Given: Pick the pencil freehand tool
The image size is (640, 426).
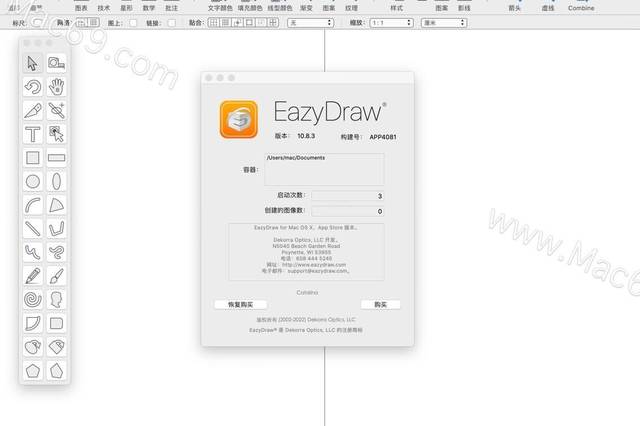Looking at the screenshot, I should [x=33, y=276].
